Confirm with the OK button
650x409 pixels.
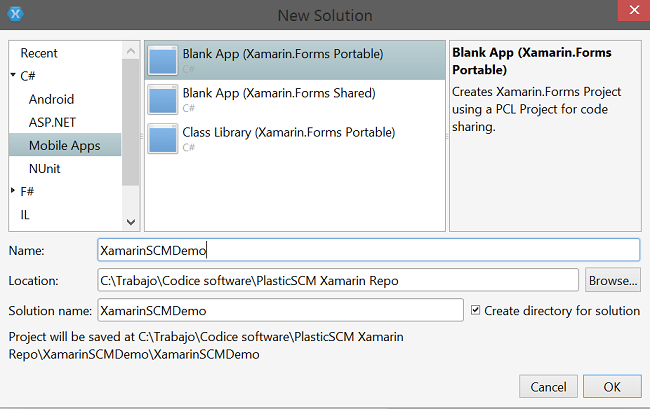tap(612, 387)
